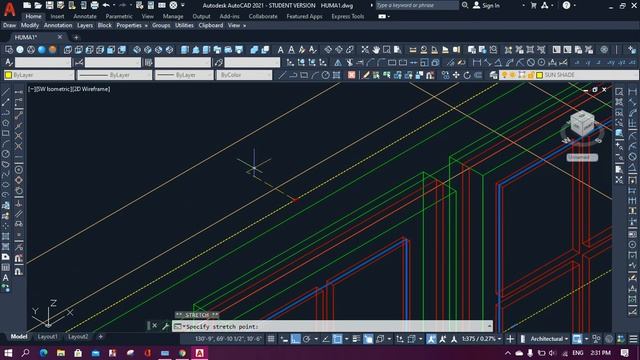
Task: Click the Customization menu icon in status bar
Action: click(x=633, y=339)
